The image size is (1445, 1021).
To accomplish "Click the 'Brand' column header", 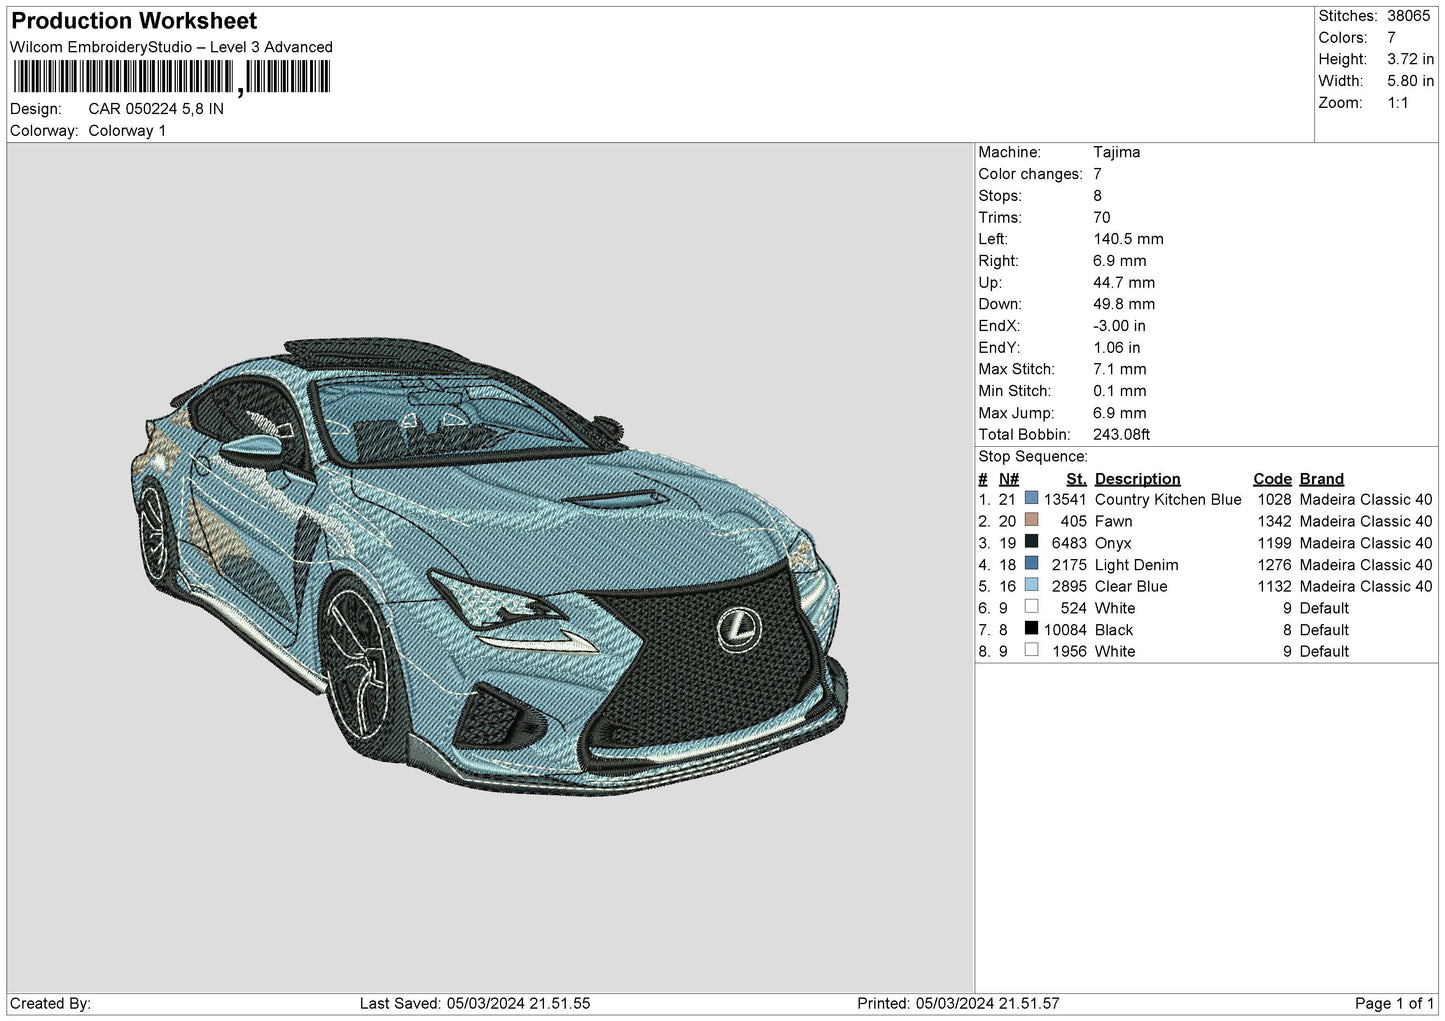I will click(x=1321, y=479).
